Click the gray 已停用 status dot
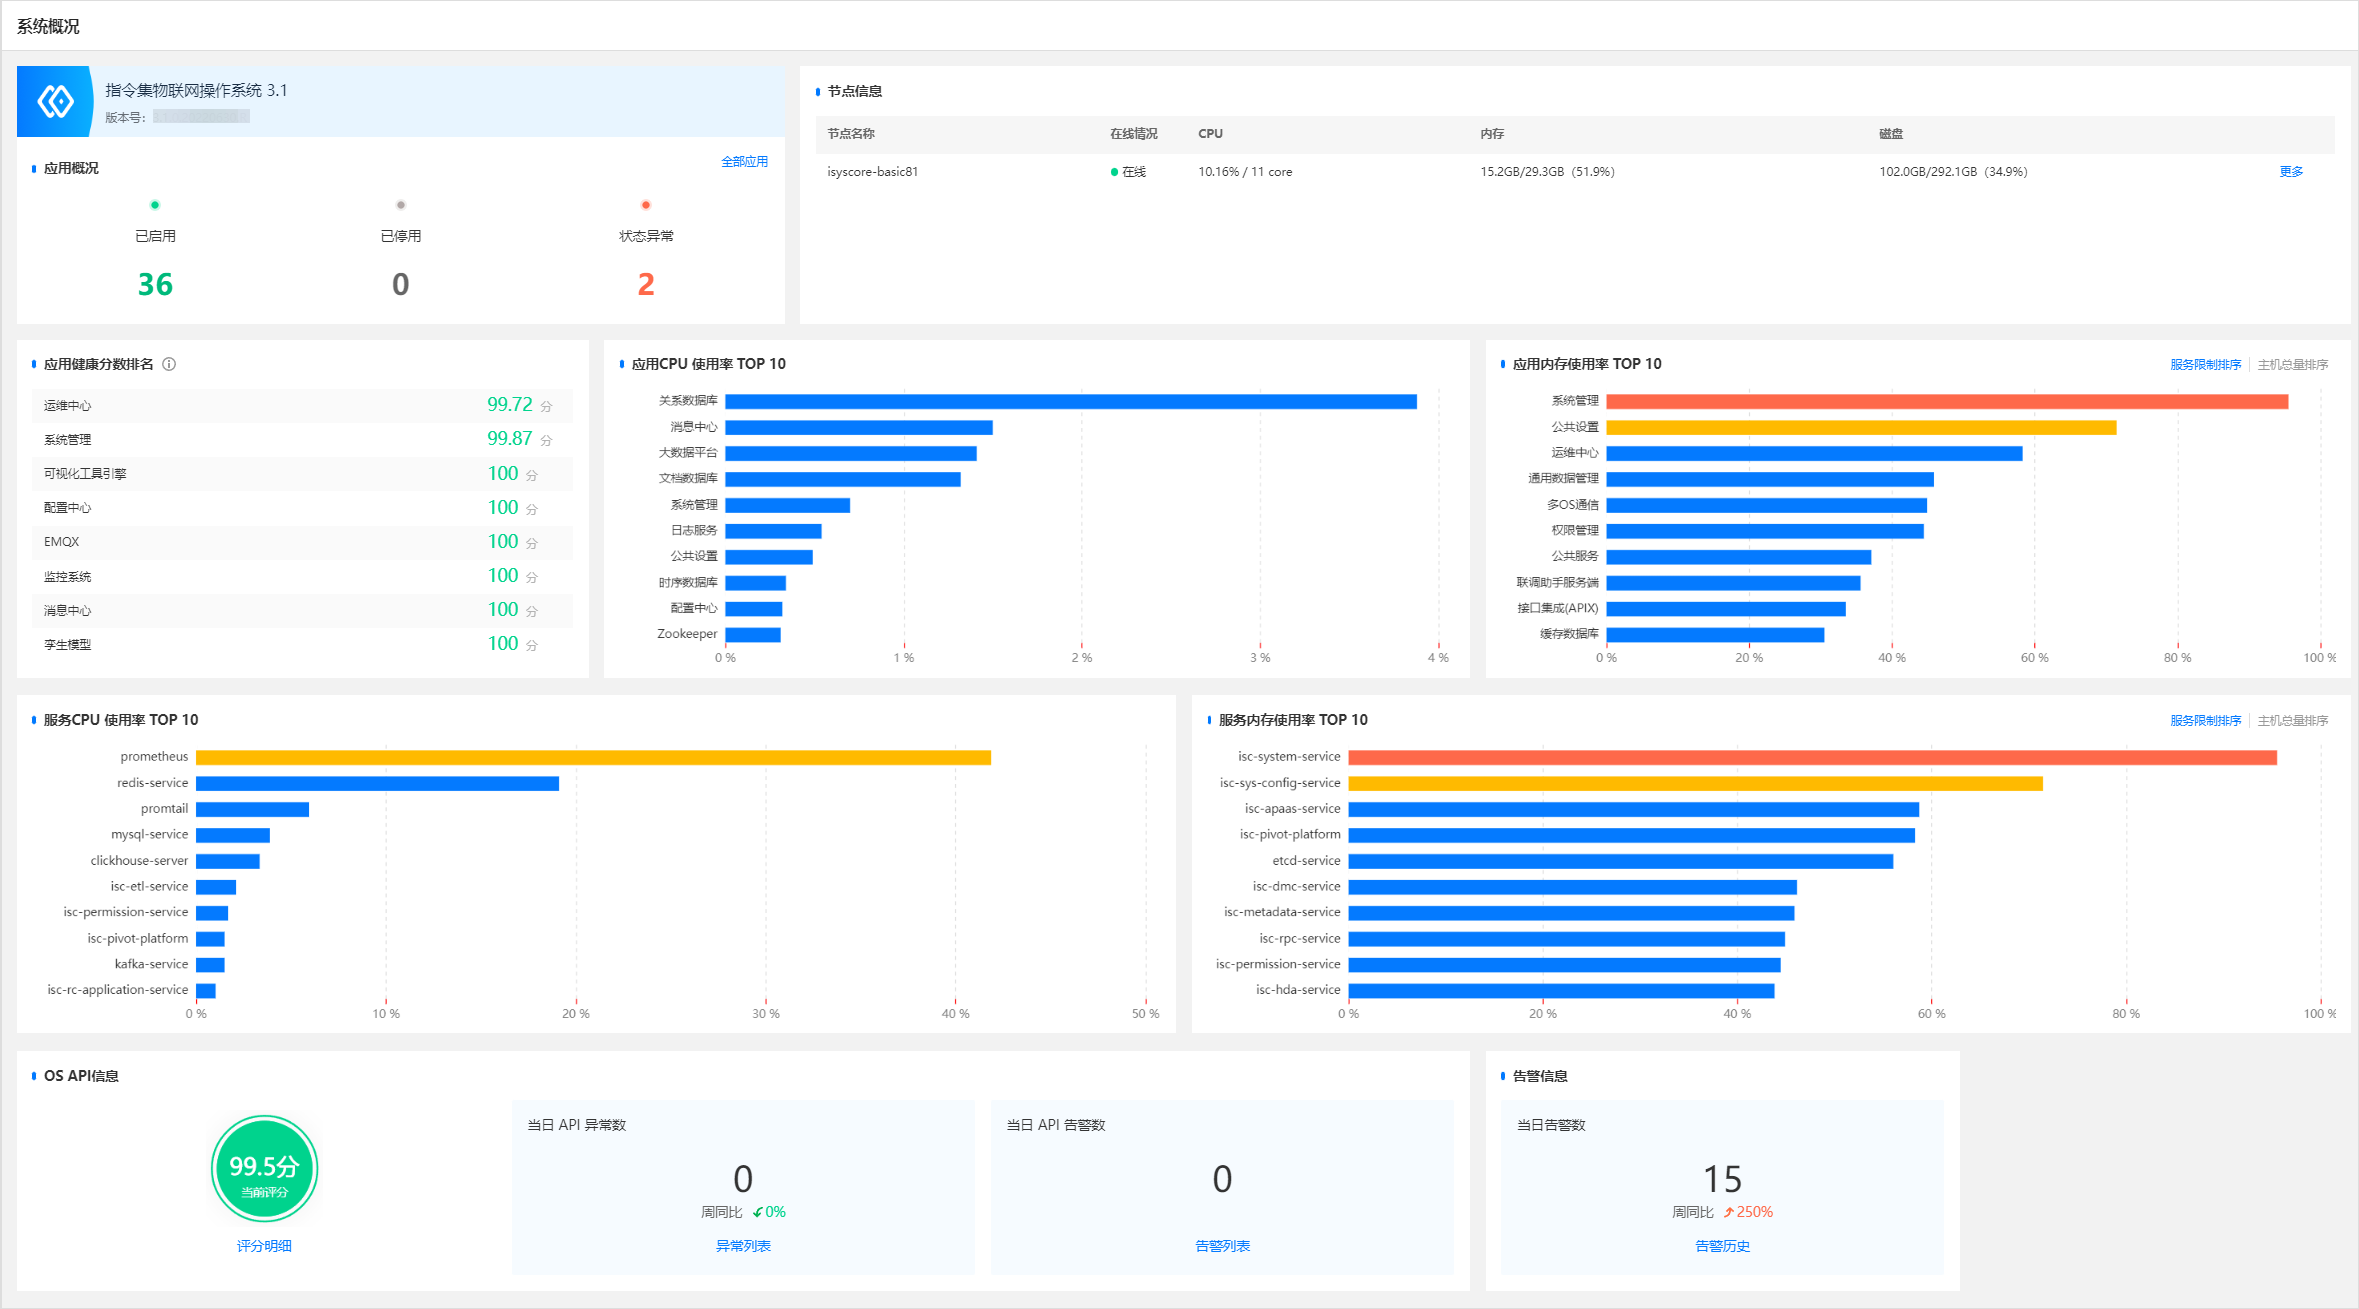The height and width of the screenshot is (1309, 2359). pyautogui.click(x=400, y=205)
